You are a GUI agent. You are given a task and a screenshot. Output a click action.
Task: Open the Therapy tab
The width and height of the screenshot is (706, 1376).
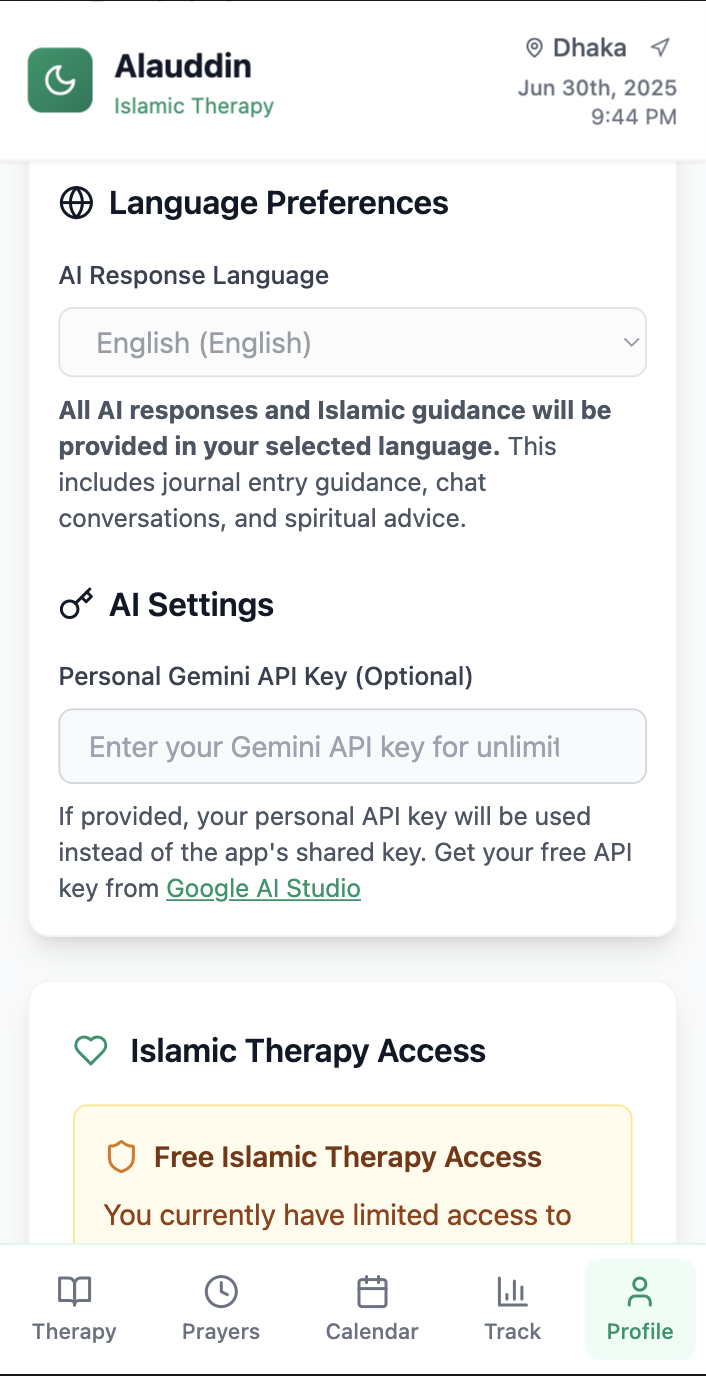pos(74,1309)
